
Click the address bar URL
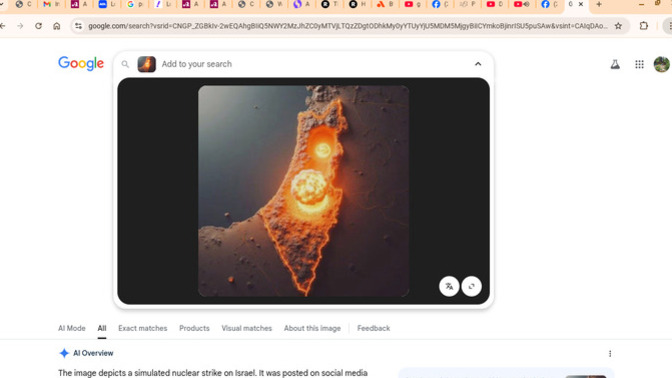tap(348, 26)
